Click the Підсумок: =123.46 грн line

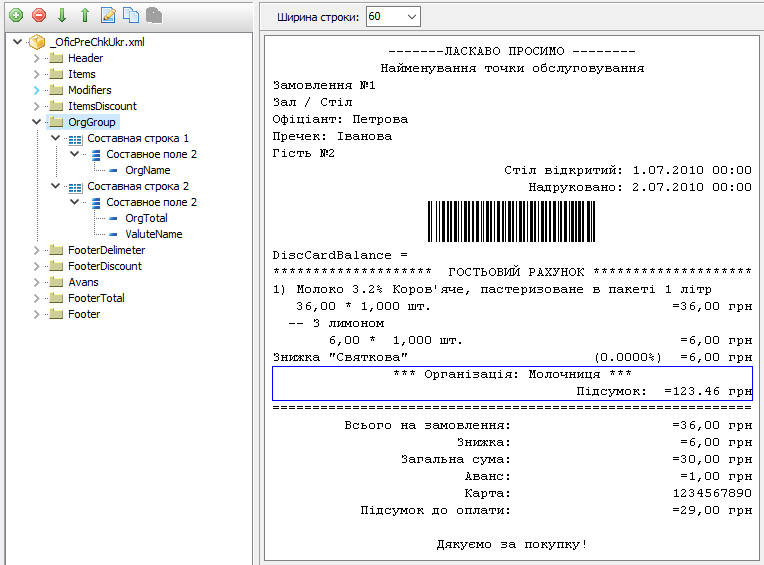pyautogui.click(x=664, y=392)
